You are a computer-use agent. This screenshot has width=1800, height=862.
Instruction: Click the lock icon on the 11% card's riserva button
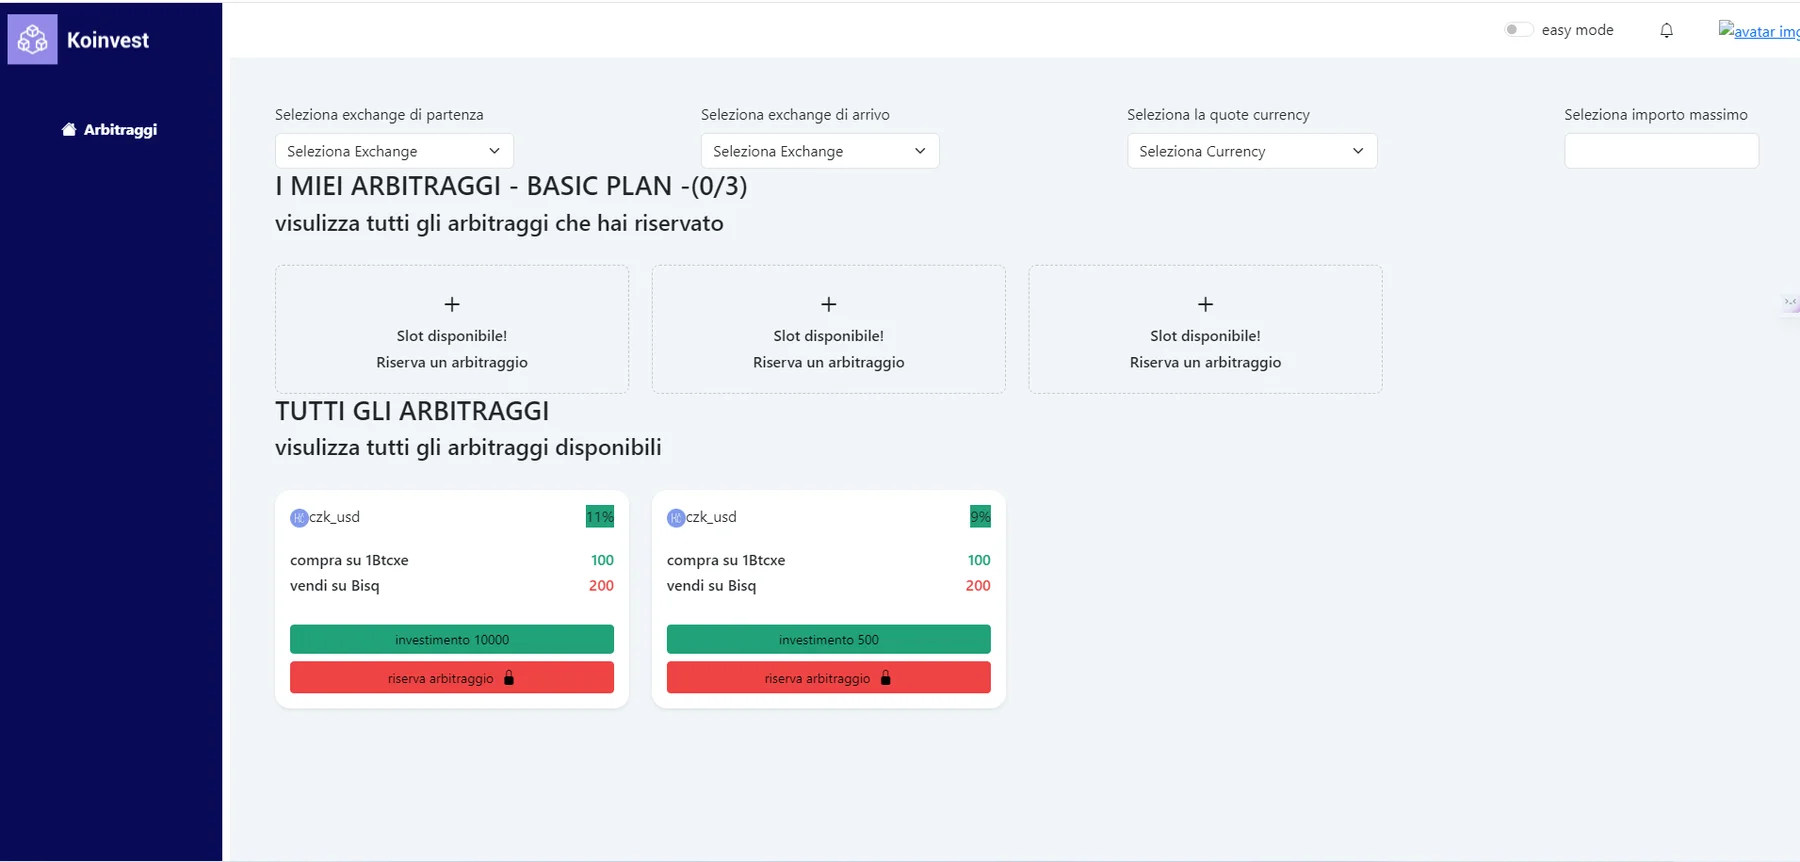pyautogui.click(x=509, y=678)
